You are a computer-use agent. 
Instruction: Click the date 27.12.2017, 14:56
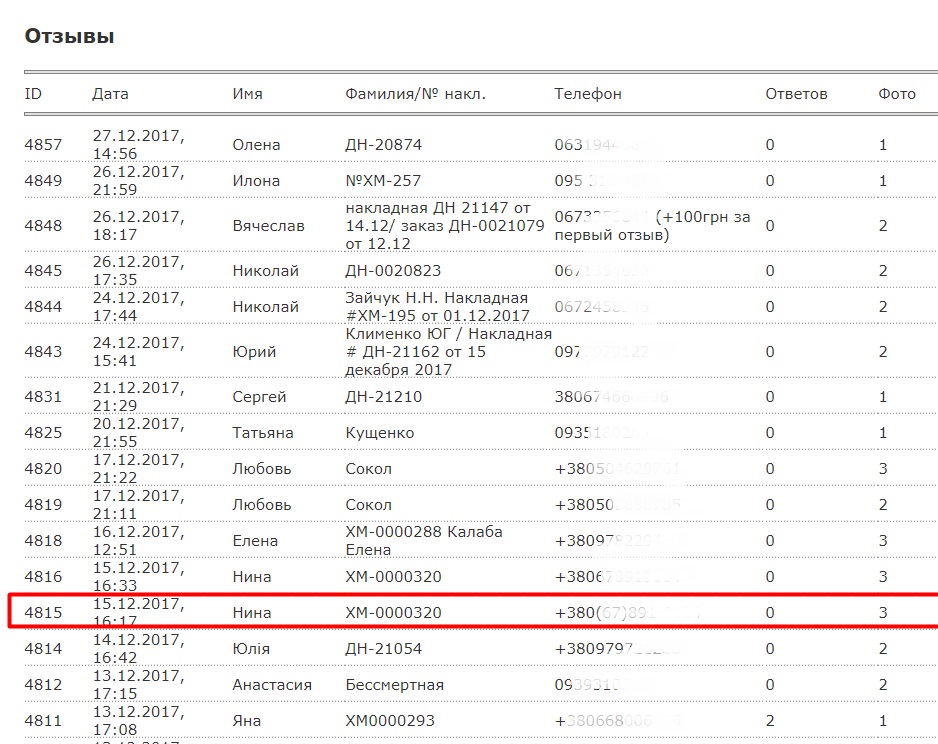138,145
